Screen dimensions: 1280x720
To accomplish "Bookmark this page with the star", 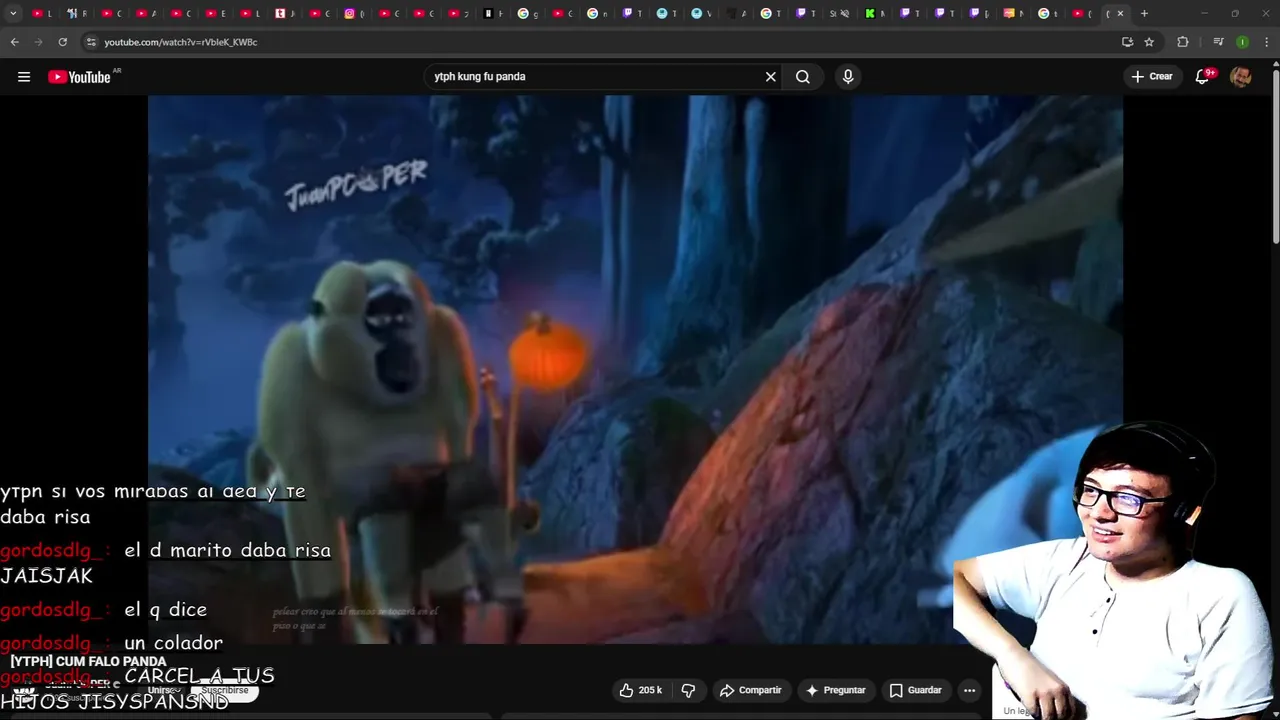I will pos(1149,42).
